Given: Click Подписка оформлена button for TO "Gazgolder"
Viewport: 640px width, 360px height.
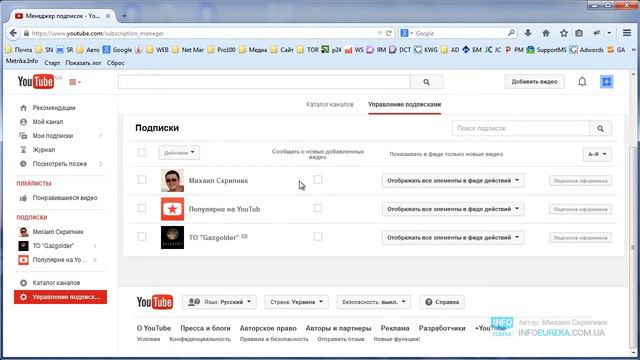Looking at the screenshot, I should [580, 238].
